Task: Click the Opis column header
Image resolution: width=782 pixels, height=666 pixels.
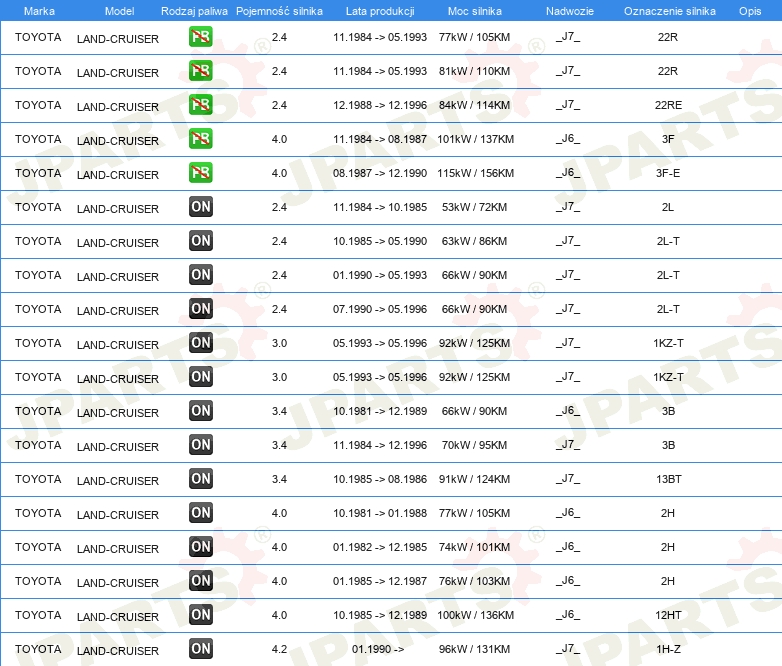Action: (749, 10)
